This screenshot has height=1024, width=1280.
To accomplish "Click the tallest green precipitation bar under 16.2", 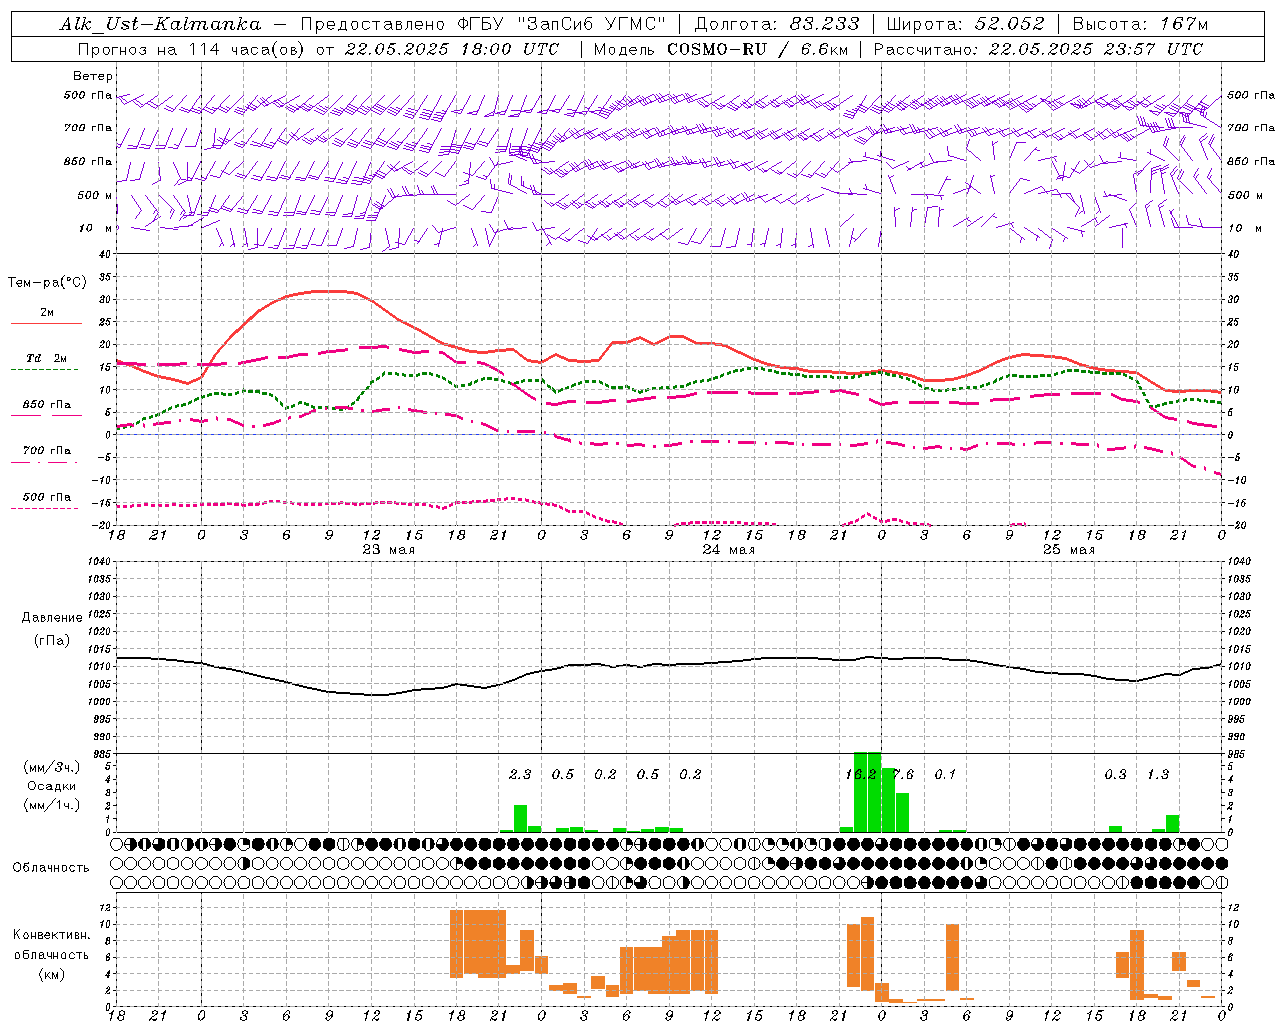I will tap(867, 792).
